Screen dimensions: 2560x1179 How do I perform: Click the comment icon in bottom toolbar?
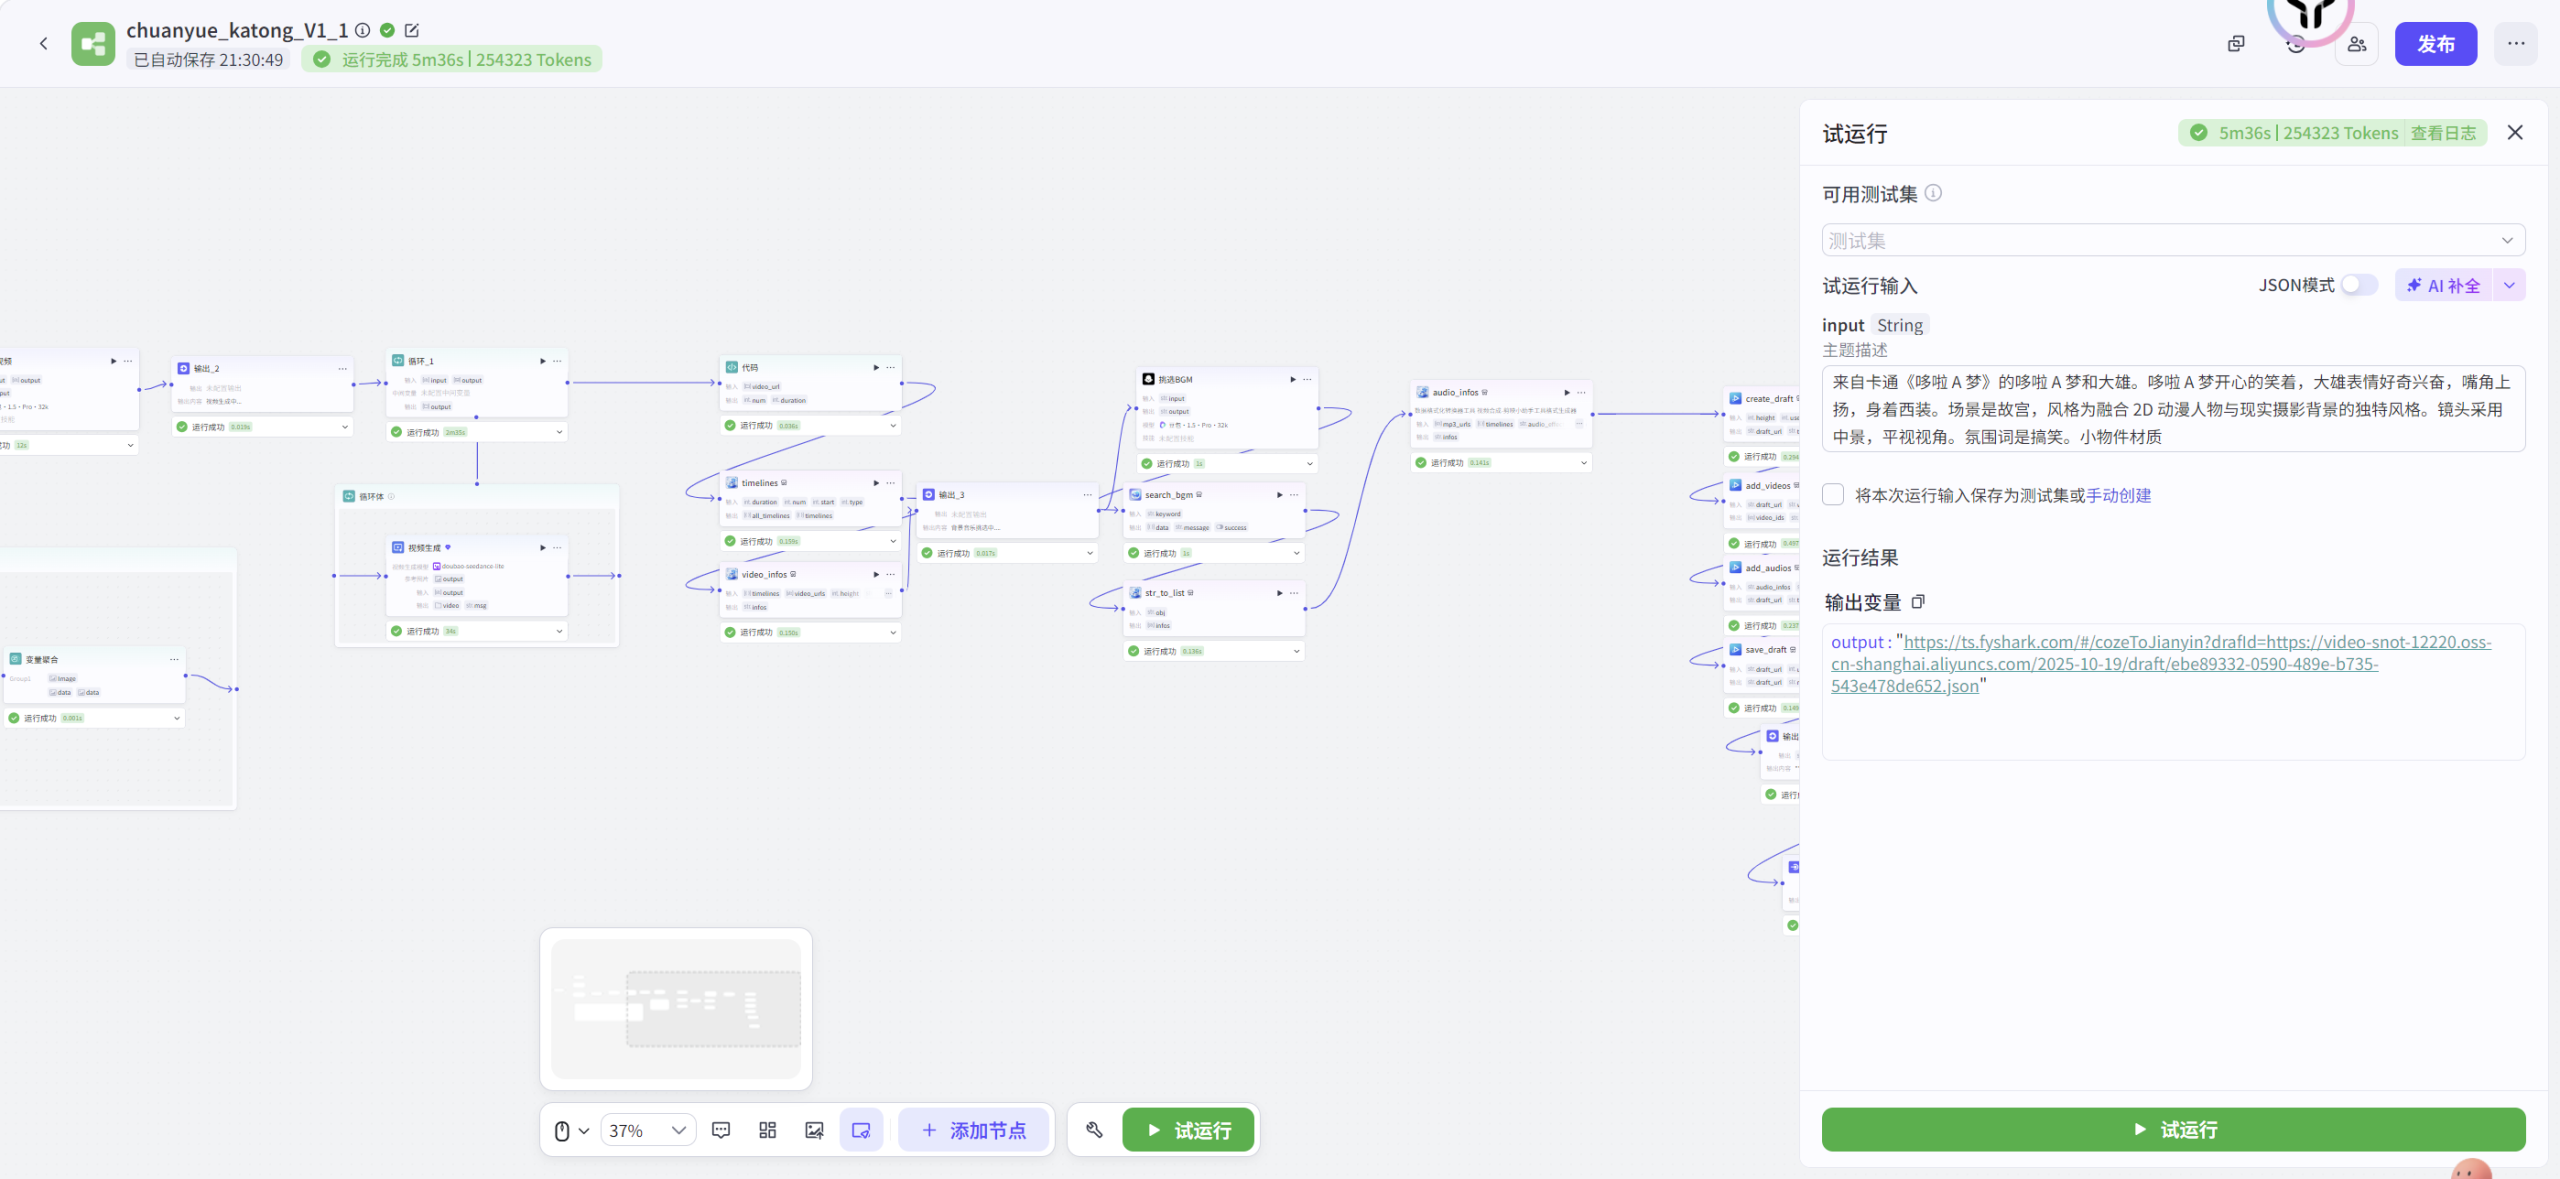[721, 1130]
